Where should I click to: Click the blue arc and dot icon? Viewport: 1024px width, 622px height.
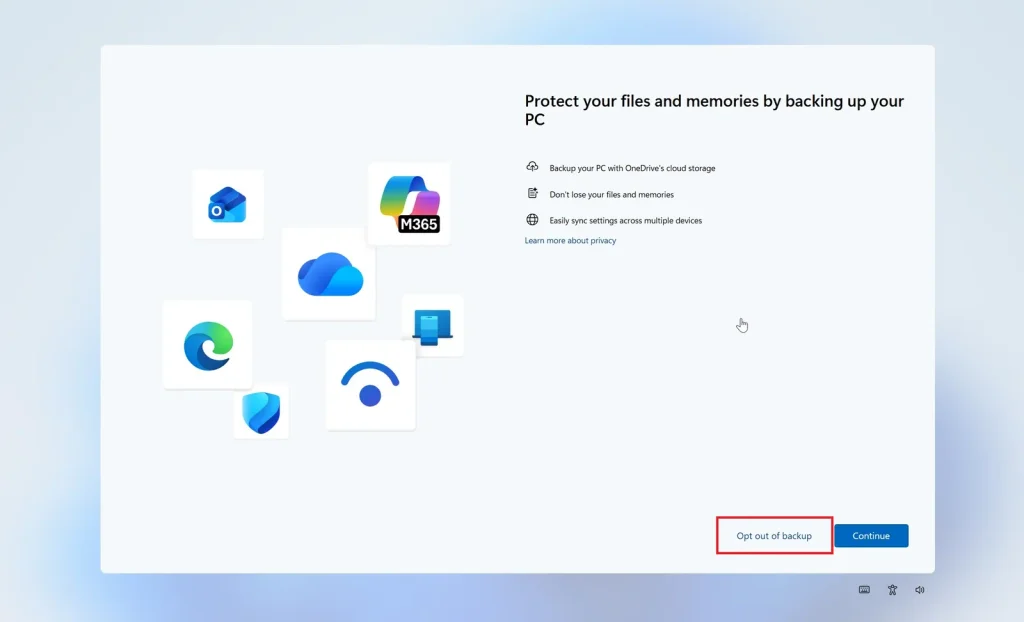[x=370, y=385]
